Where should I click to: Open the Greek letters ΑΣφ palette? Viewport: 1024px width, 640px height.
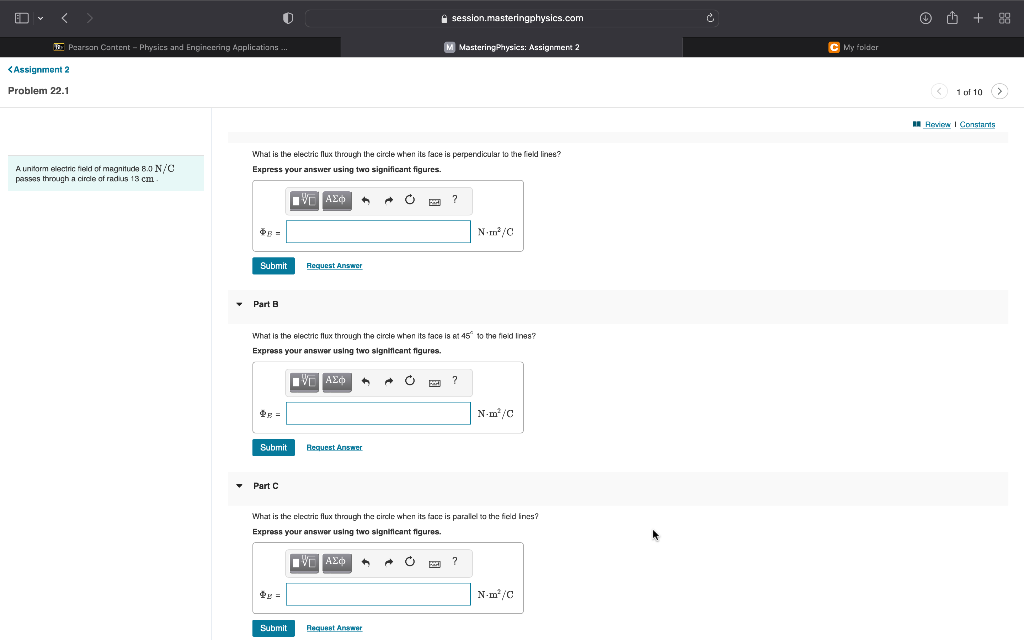point(335,200)
